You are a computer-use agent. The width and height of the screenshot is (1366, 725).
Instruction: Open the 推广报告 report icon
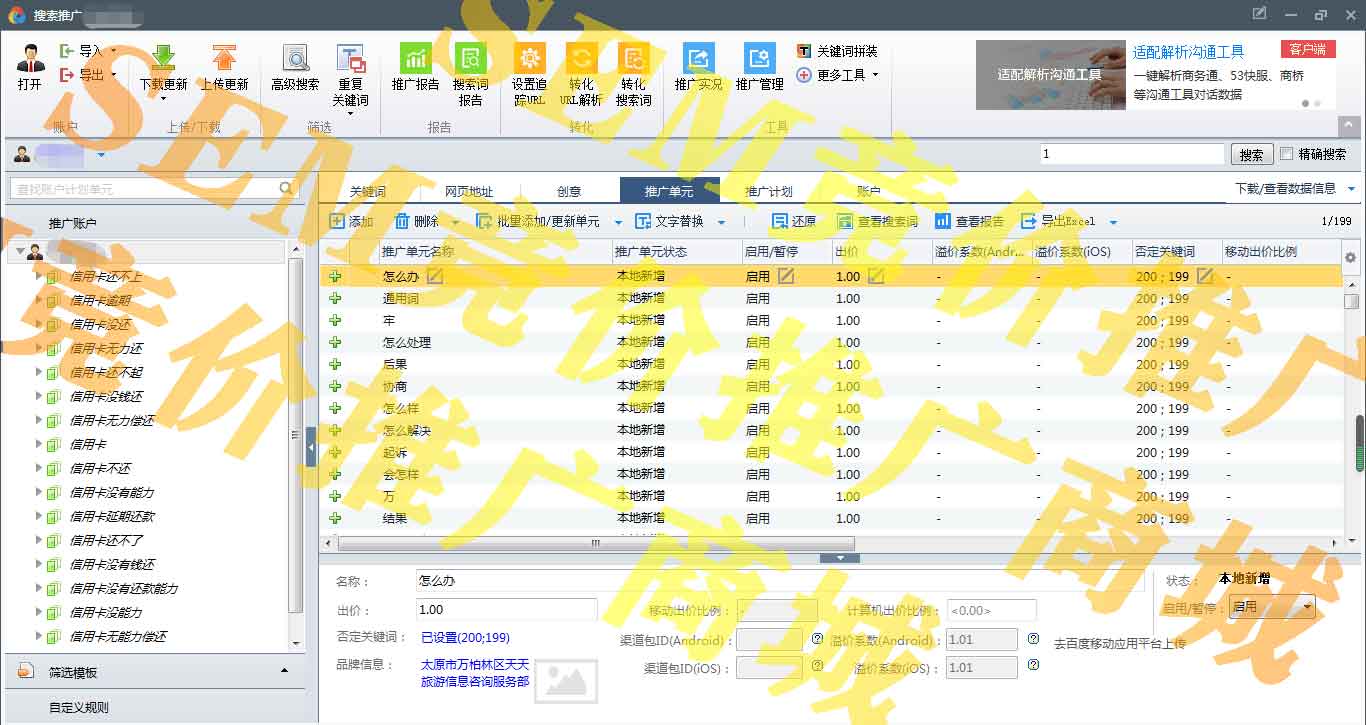(x=415, y=58)
